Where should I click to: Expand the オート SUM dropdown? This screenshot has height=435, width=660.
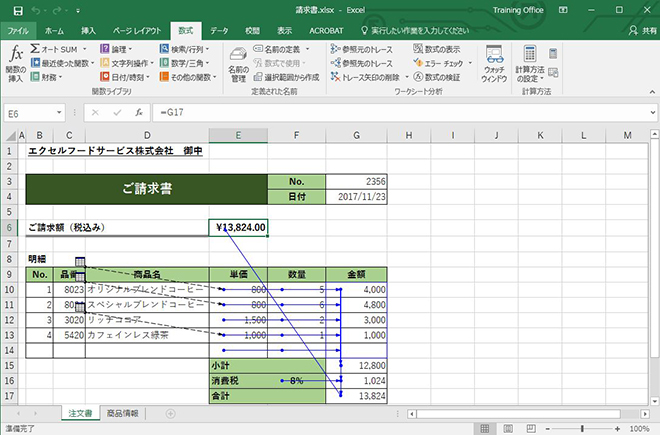[85, 48]
